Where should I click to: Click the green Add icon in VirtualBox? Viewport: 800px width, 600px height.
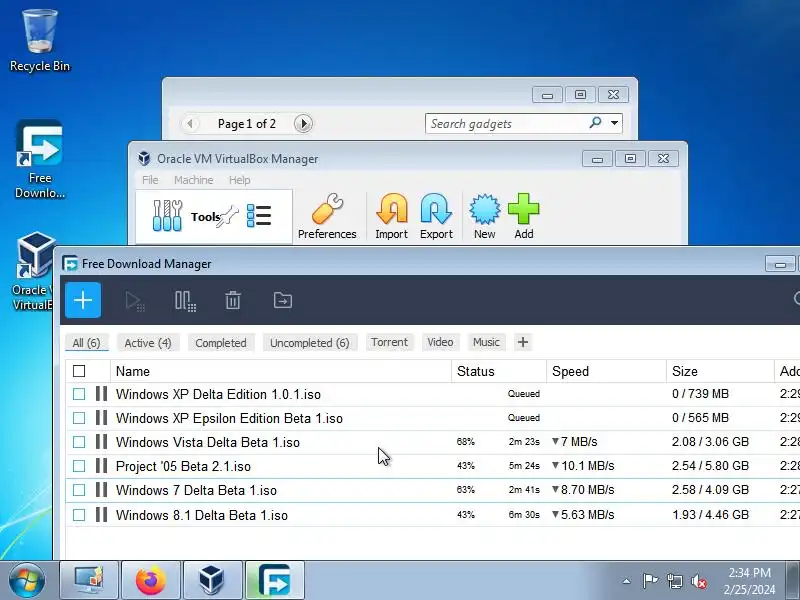pos(523,216)
